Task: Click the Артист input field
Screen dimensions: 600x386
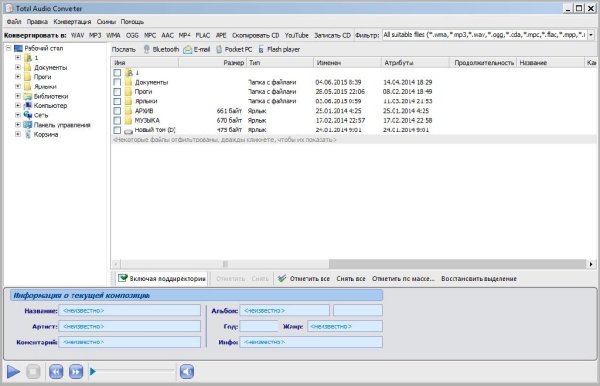Action: click(129, 326)
